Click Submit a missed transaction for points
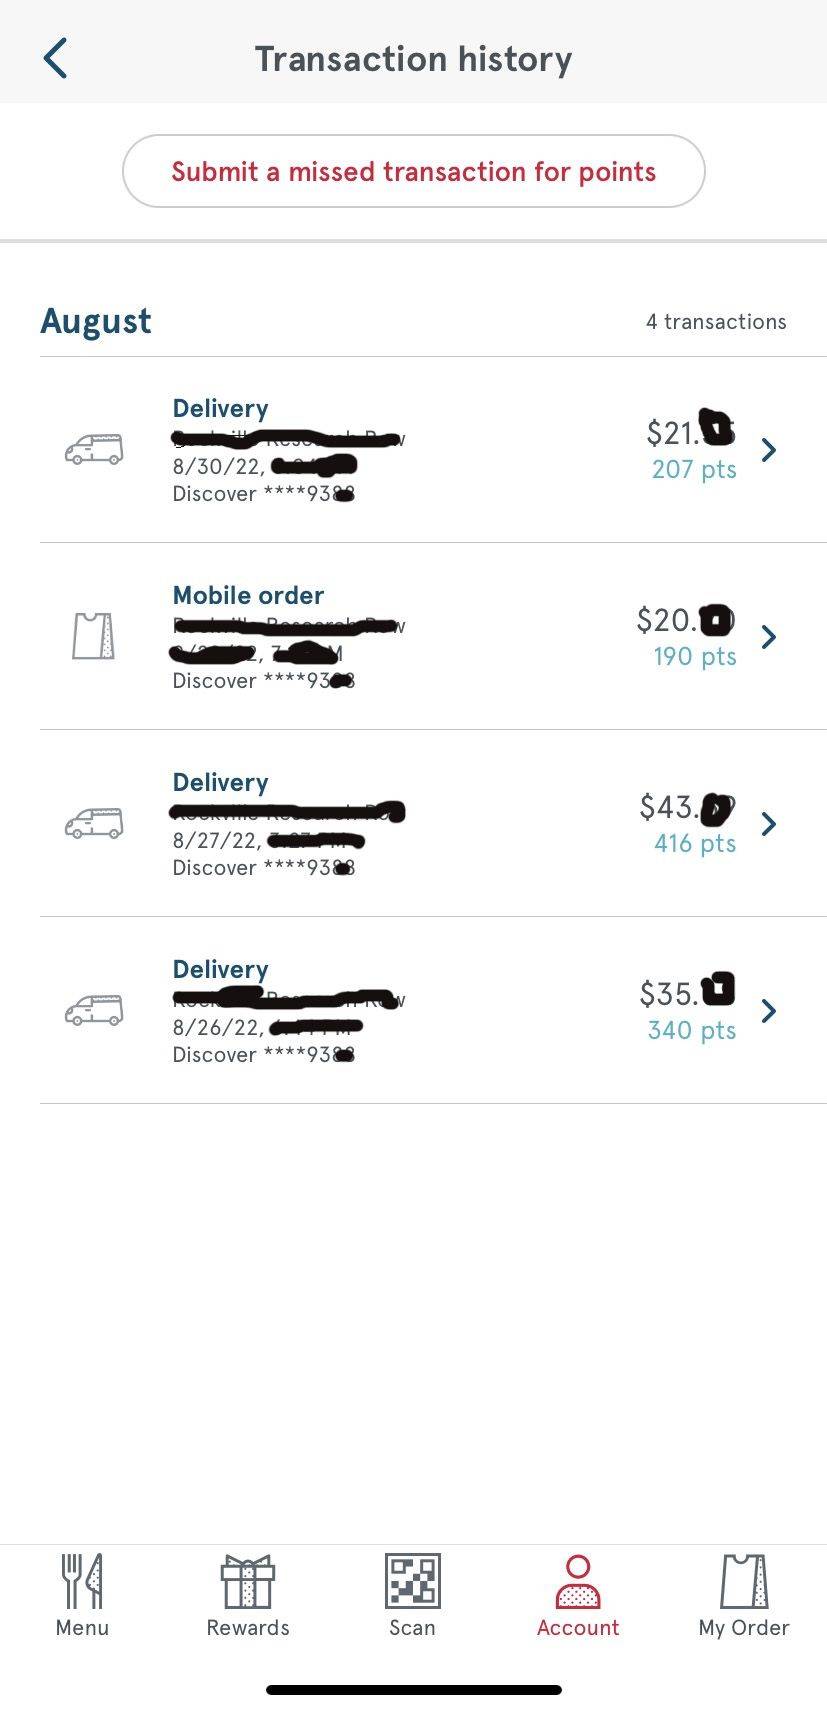 (x=413, y=171)
